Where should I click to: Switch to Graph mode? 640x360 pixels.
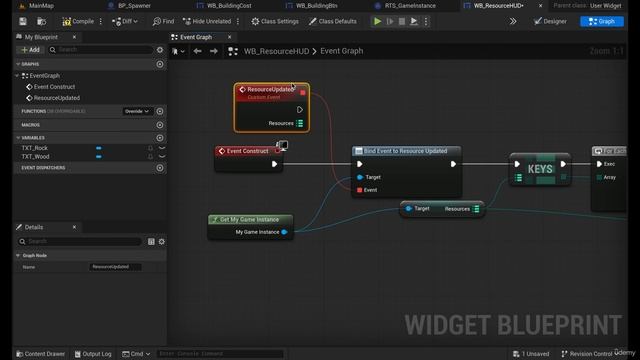coord(602,21)
